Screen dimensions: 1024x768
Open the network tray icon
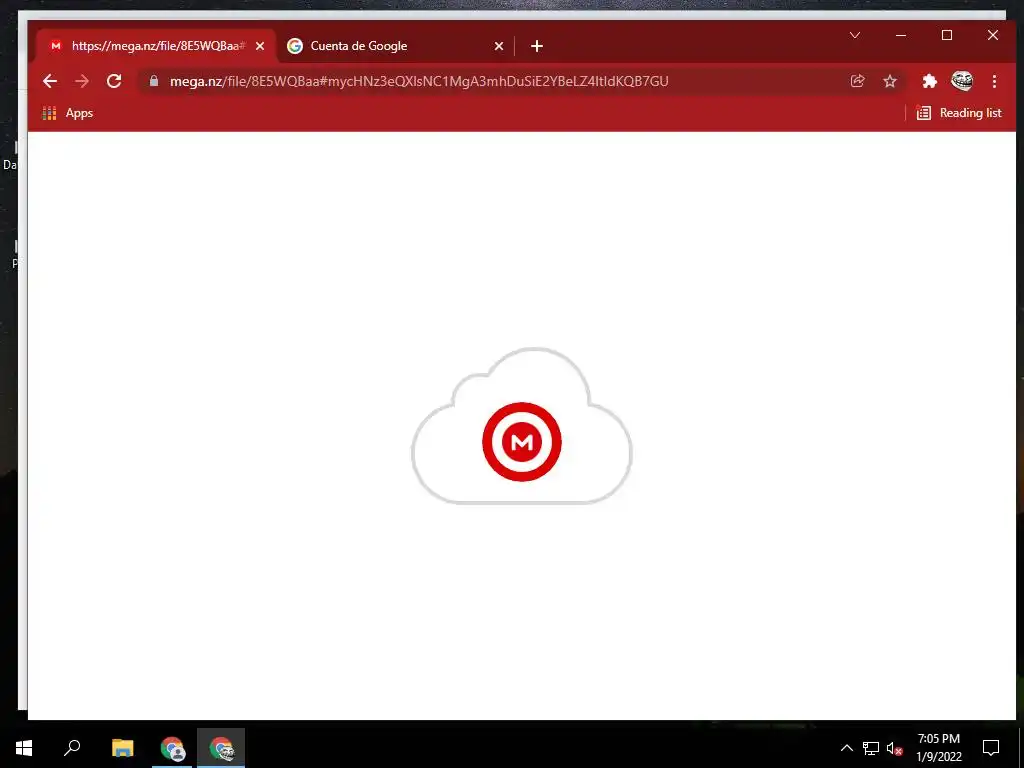point(871,748)
